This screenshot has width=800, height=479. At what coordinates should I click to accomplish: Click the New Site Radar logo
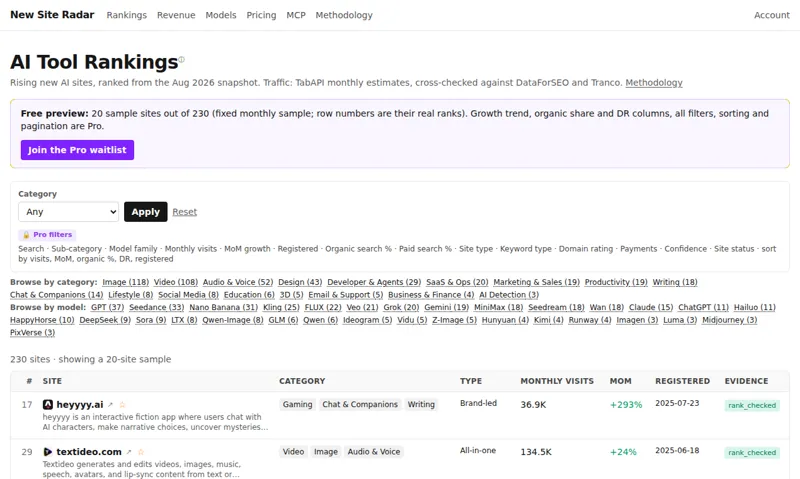coord(52,15)
